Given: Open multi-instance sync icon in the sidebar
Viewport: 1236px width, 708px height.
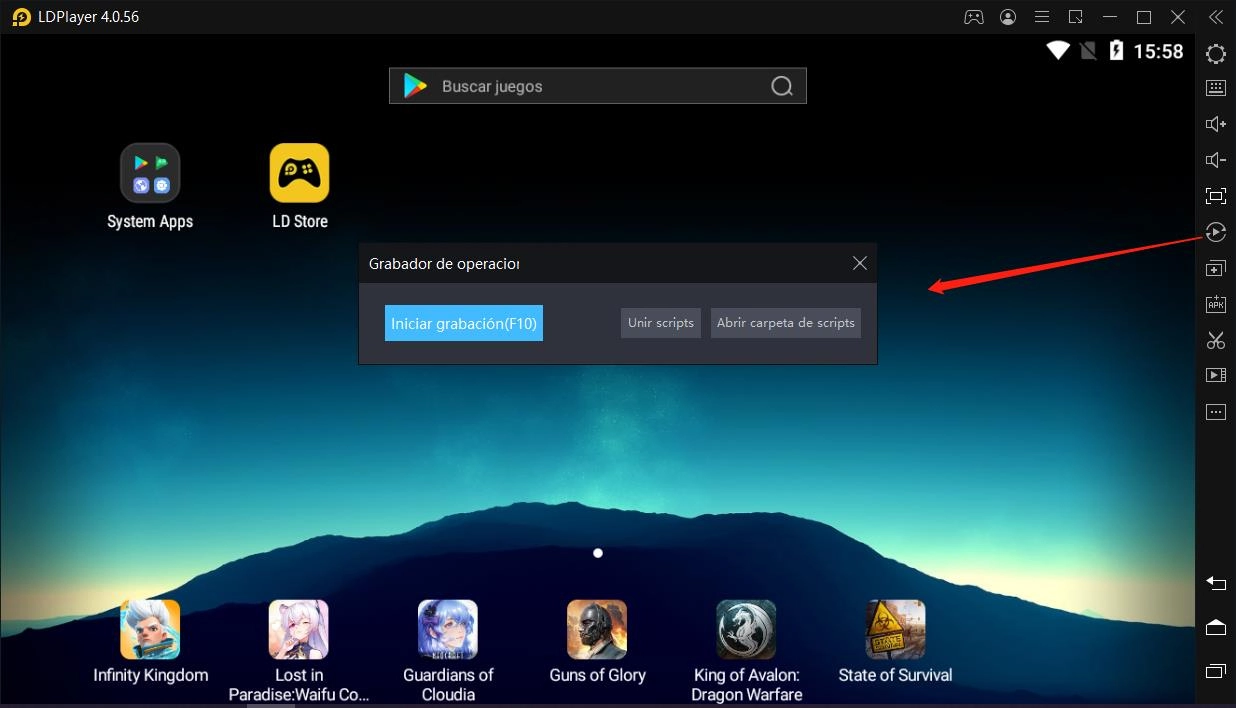Looking at the screenshot, I should coord(1216,268).
